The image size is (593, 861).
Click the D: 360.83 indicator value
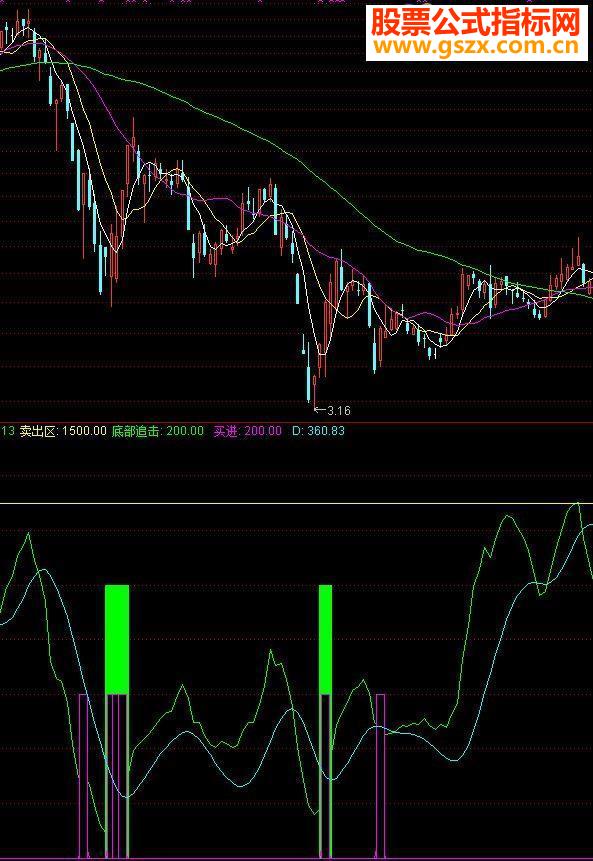[x=318, y=431]
